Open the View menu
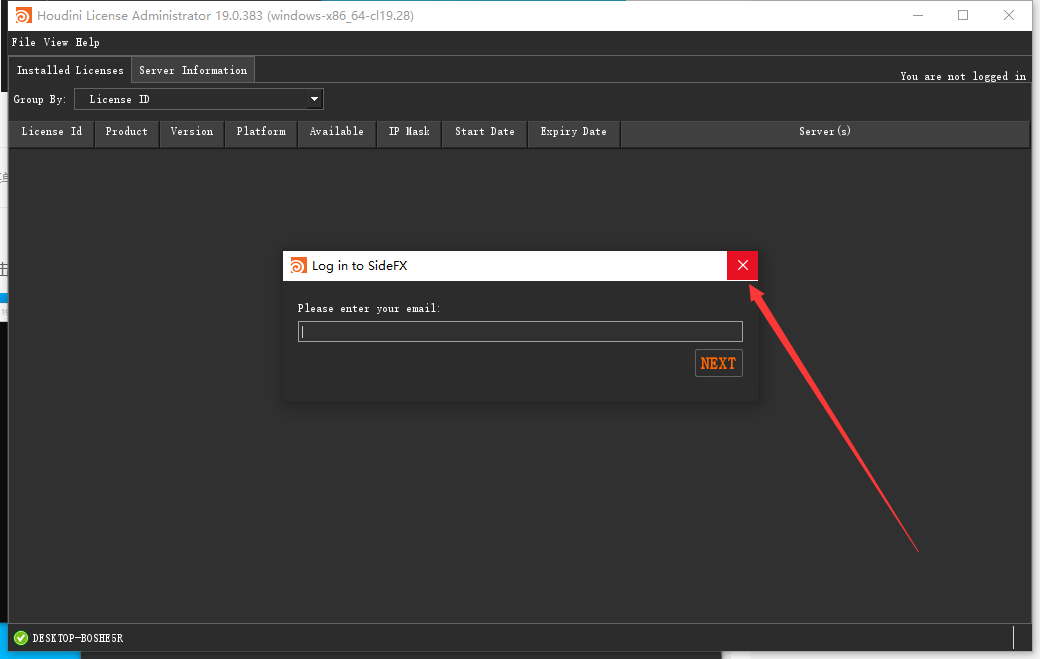The height and width of the screenshot is (659, 1040). pos(56,42)
